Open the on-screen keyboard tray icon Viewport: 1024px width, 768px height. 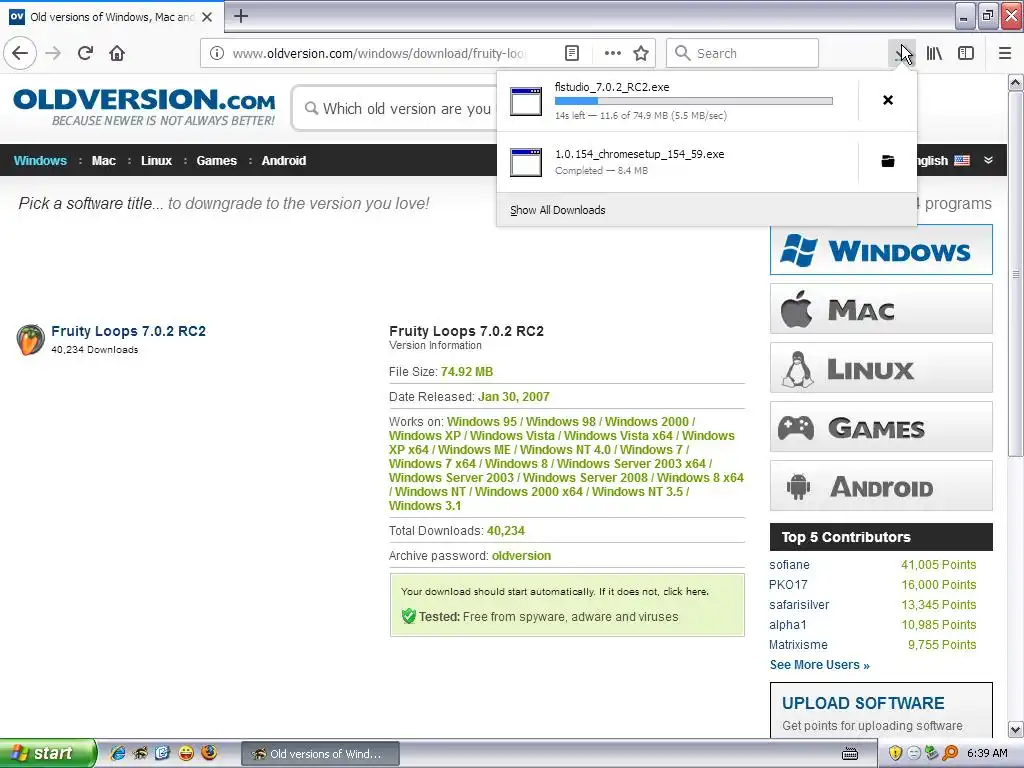[x=850, y=754]
